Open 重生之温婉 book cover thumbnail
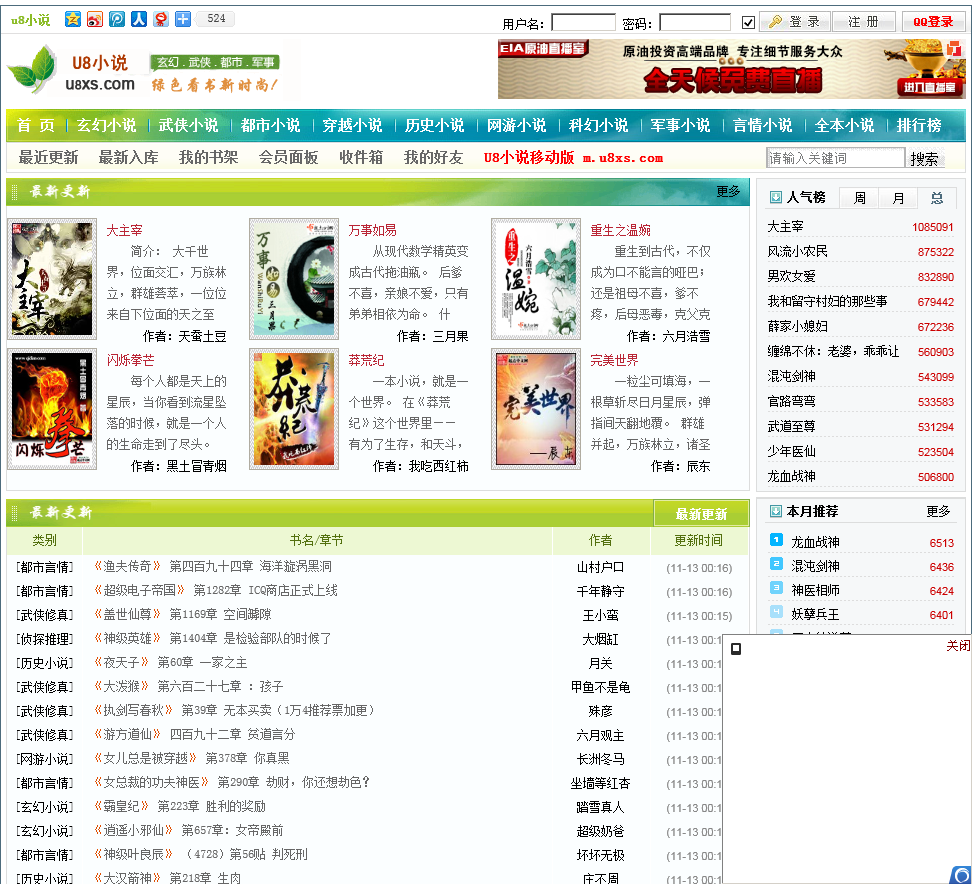972x884 pixels. click(x=536, y=279)
